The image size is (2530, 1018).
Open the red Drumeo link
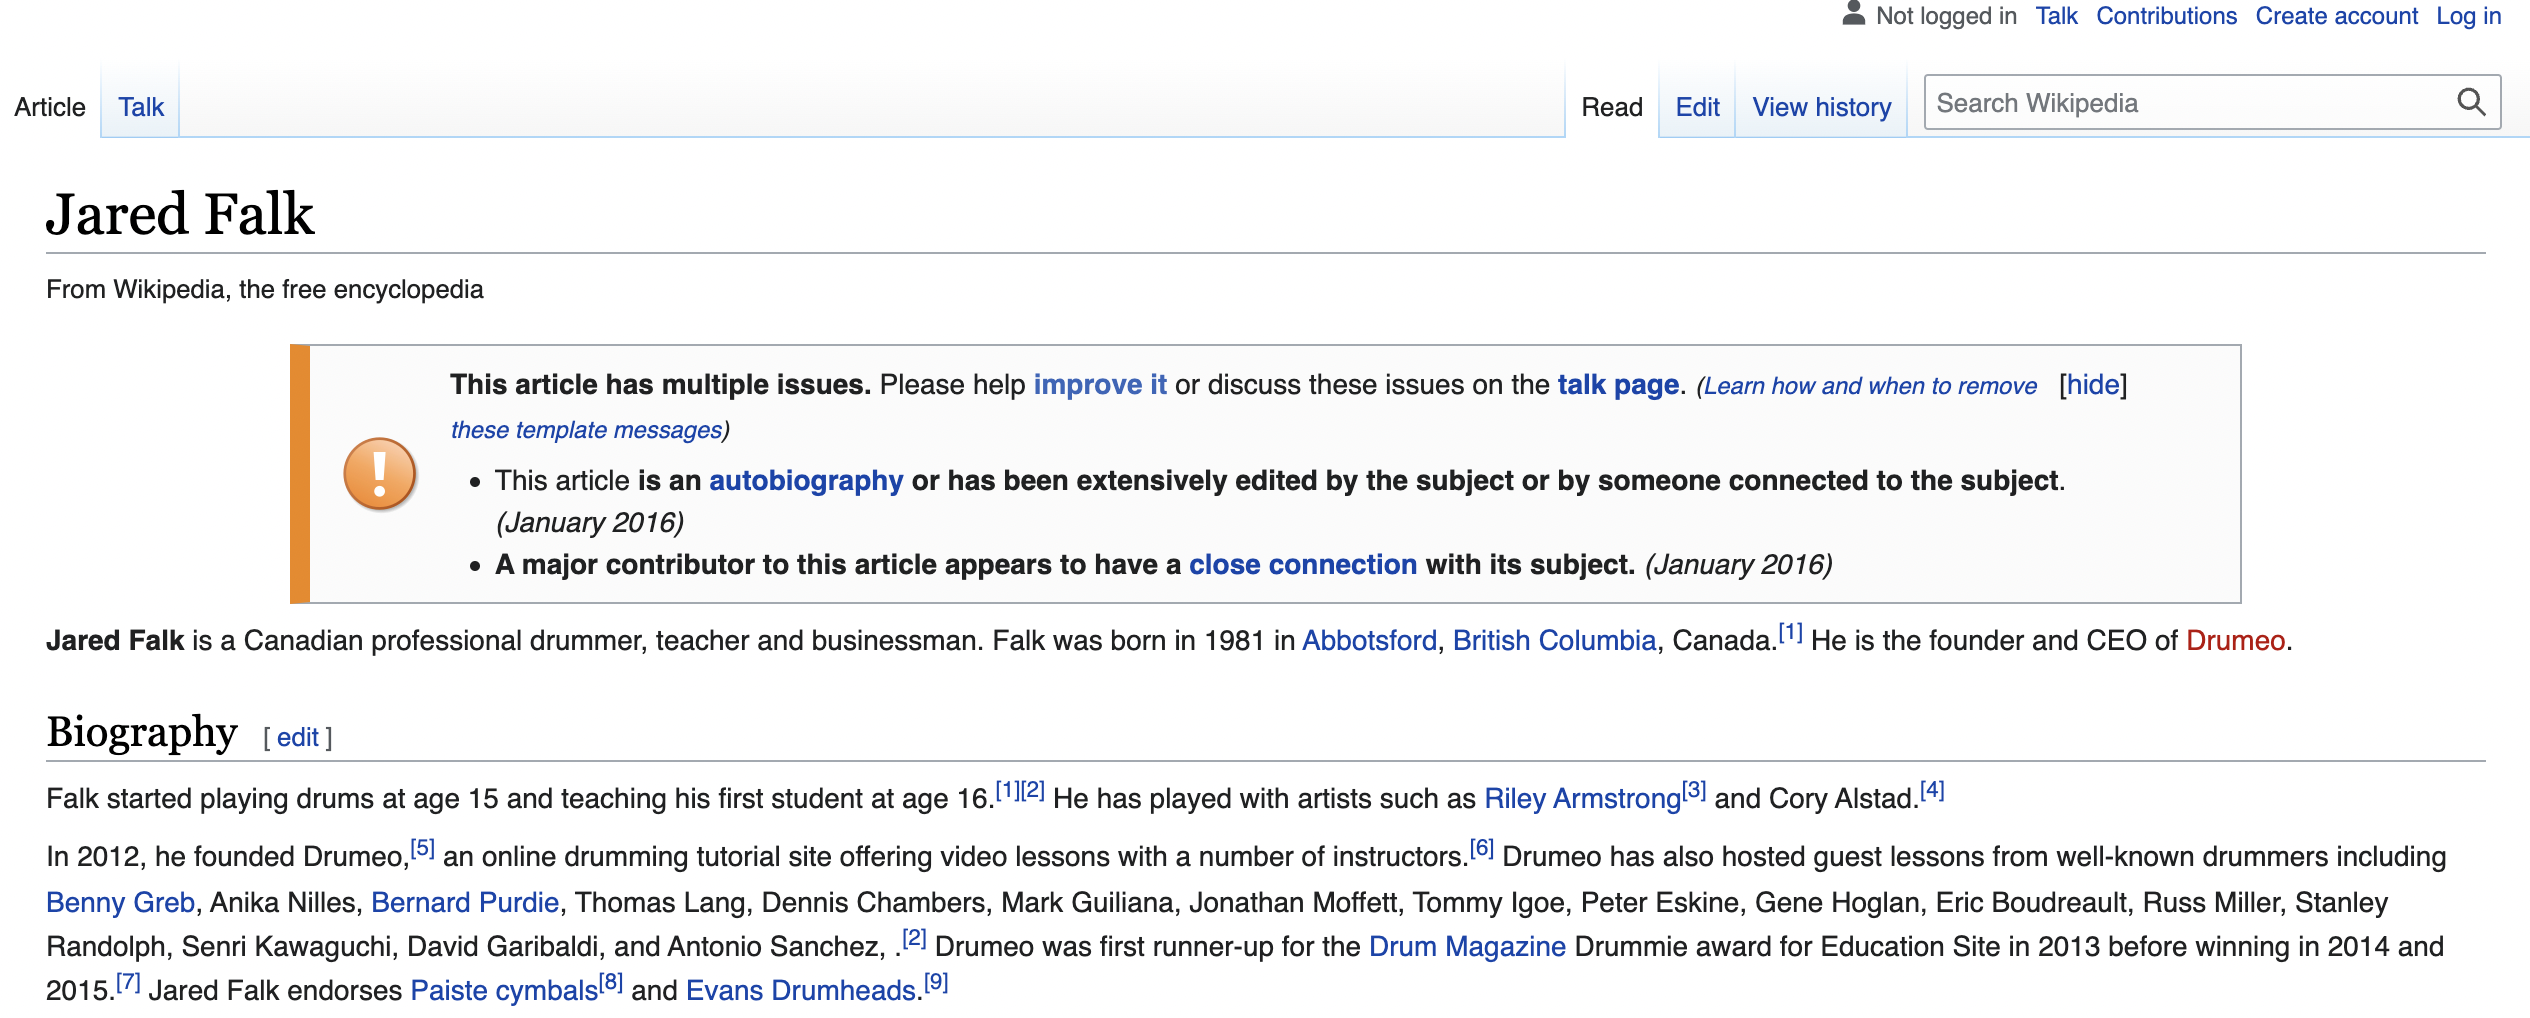(x=2235, y=641)
